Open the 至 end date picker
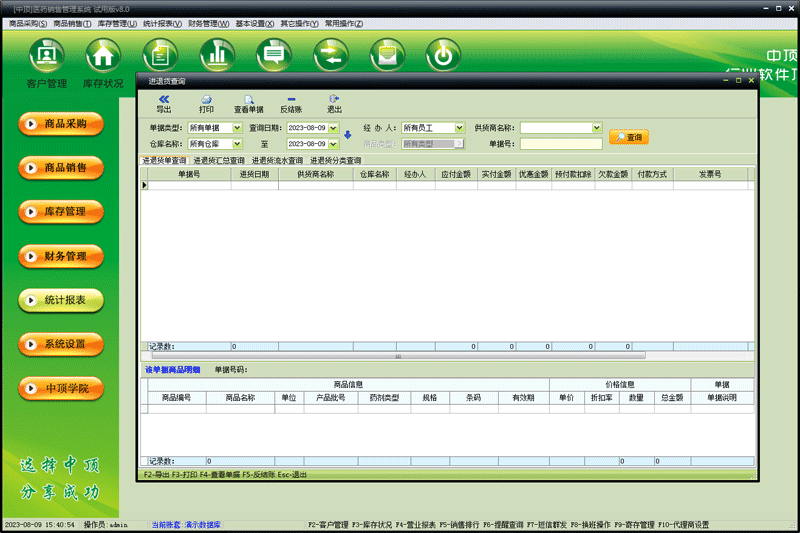800x533 pixels. coord(334,144)
